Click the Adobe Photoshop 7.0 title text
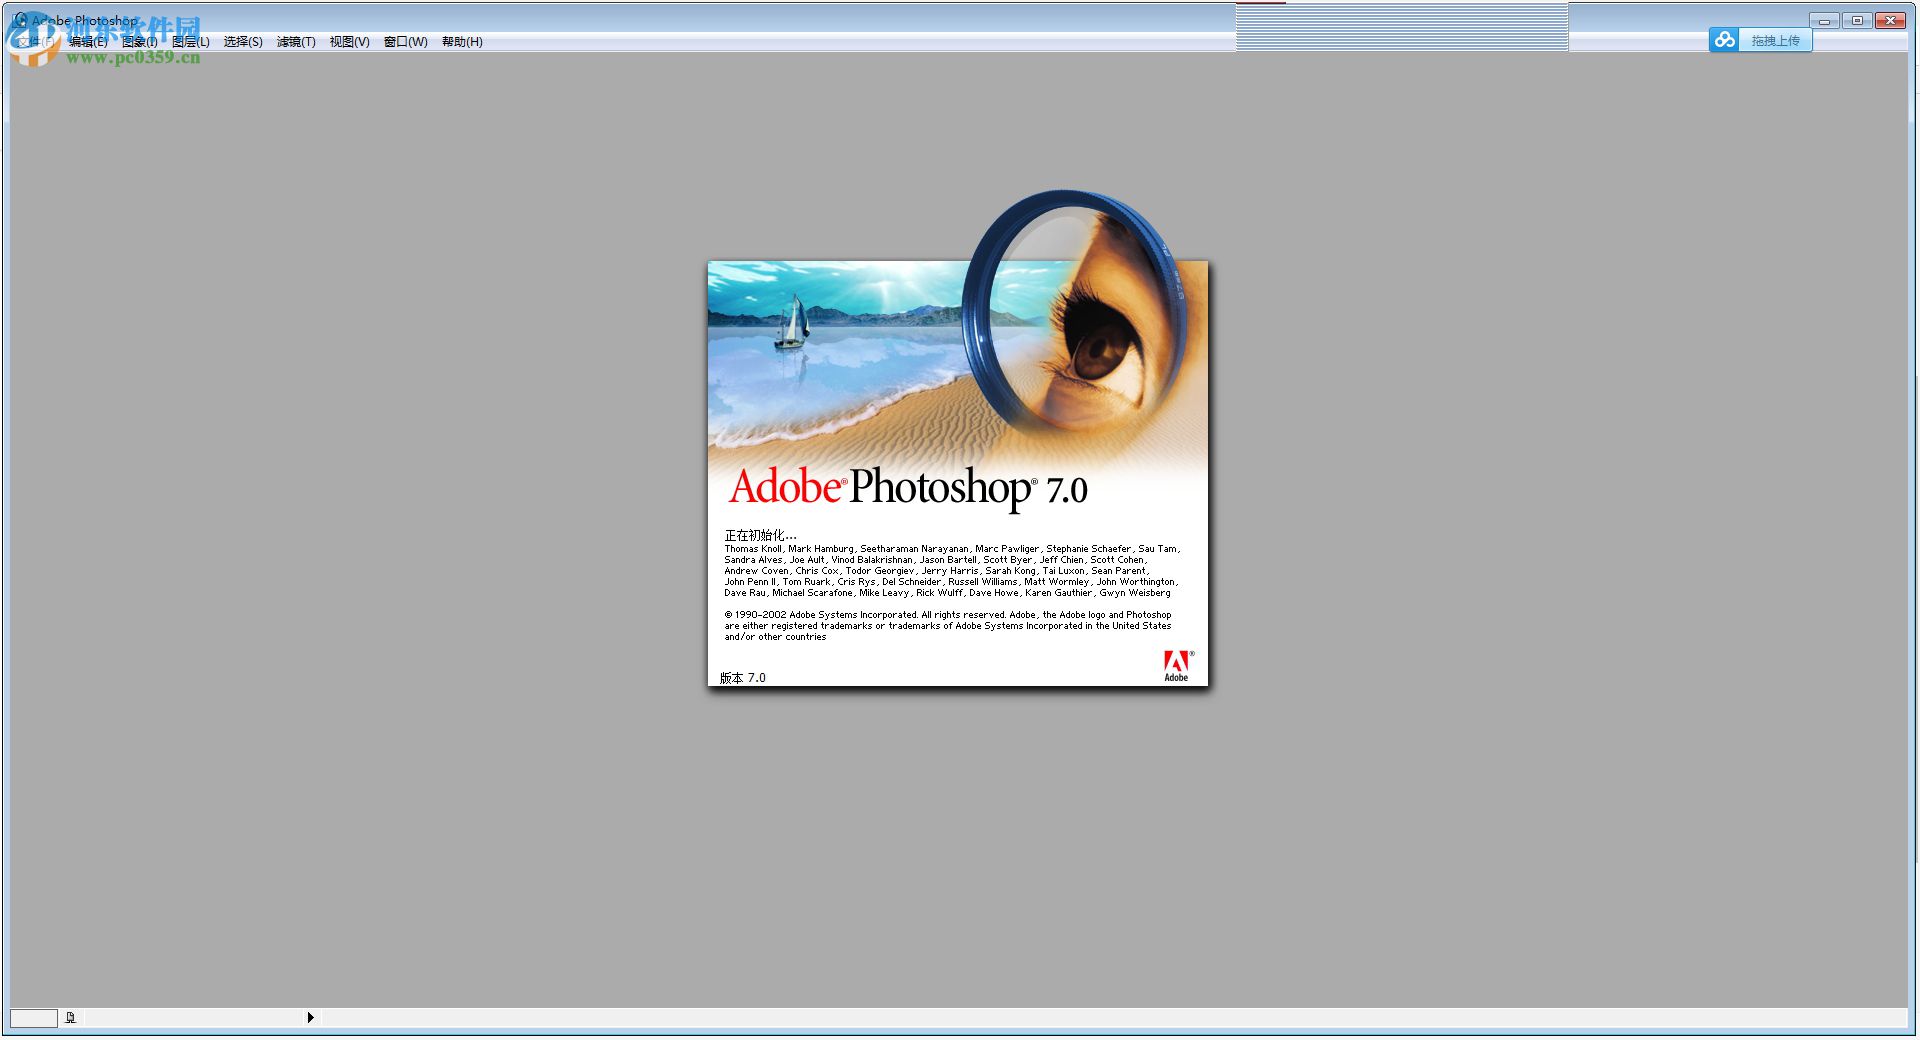The height and width of the screenshot is (1040, 1920). 908,488
